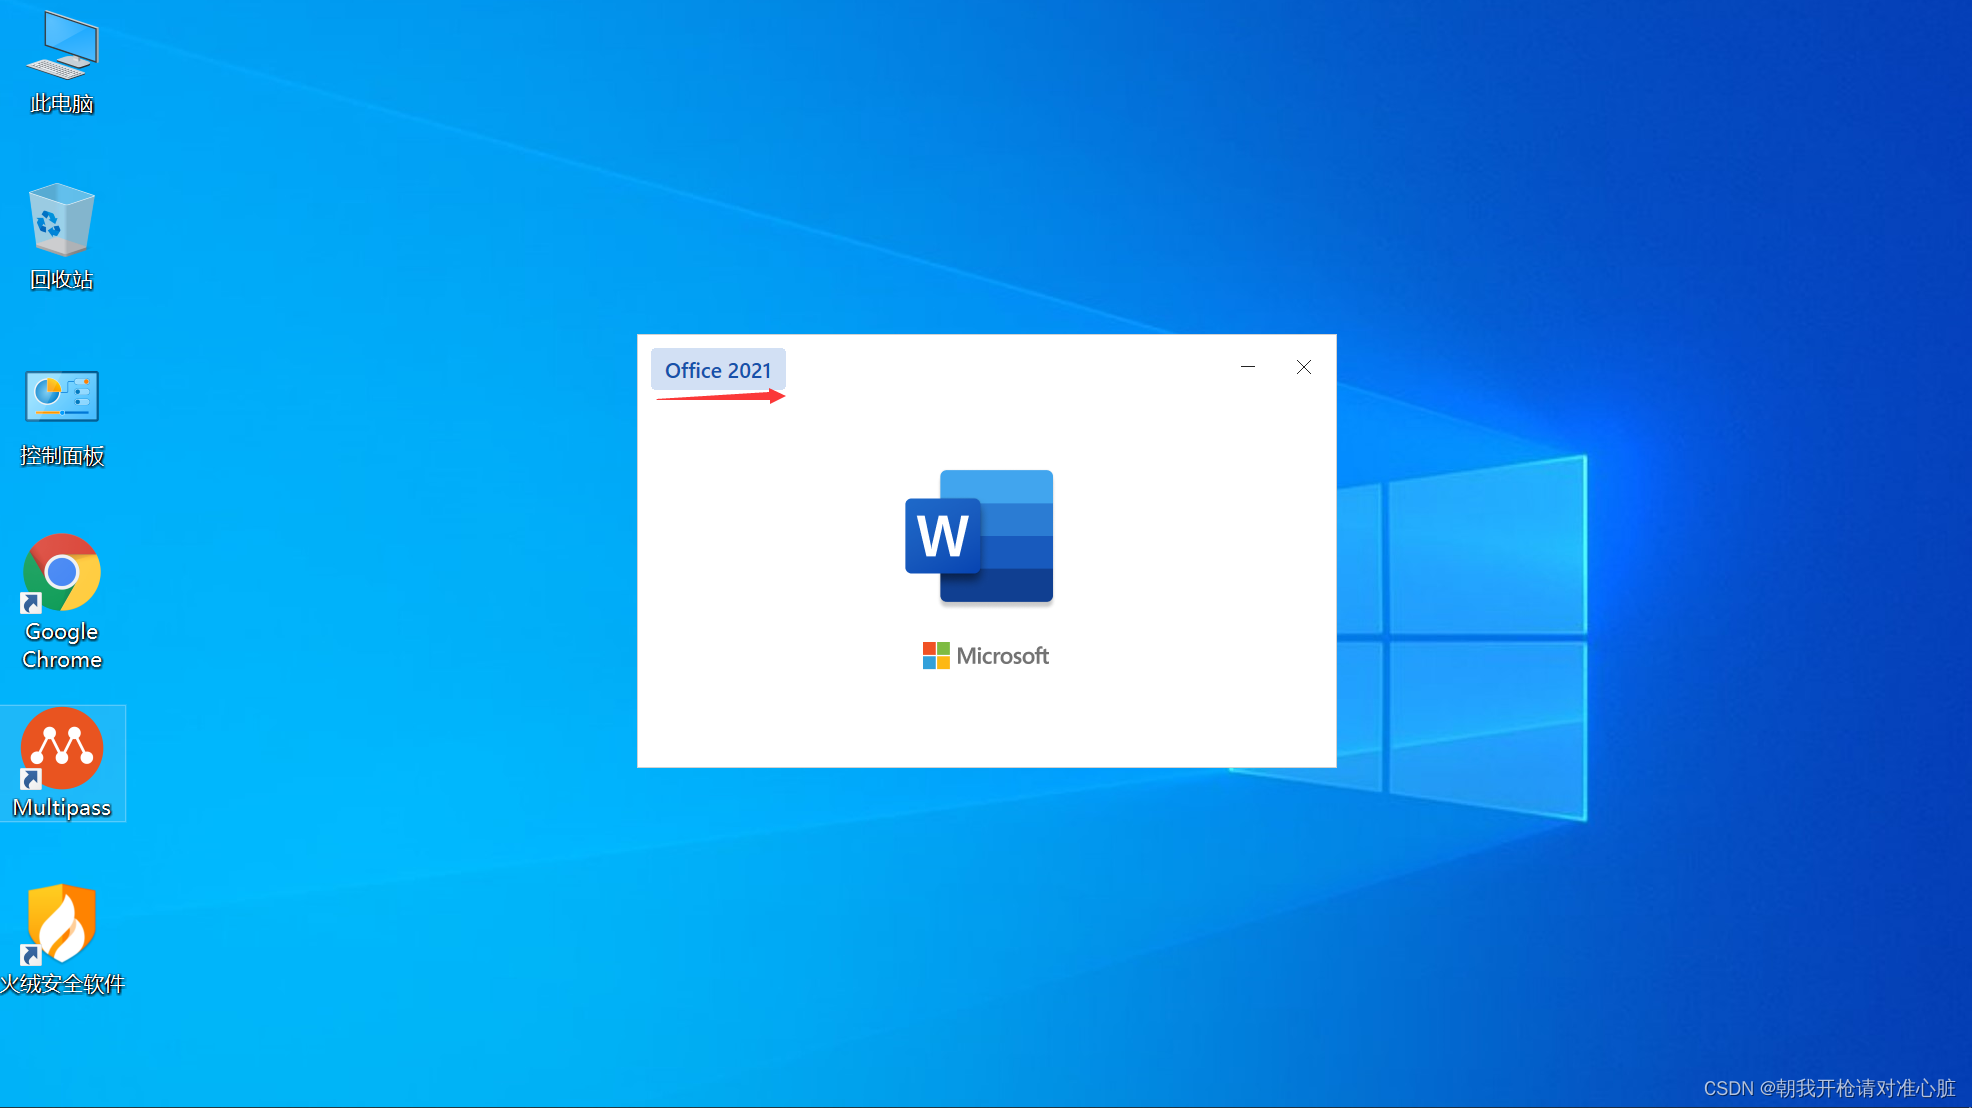Click the 回收站 text label
The image size is (1972, 1108).
point(62,280)
